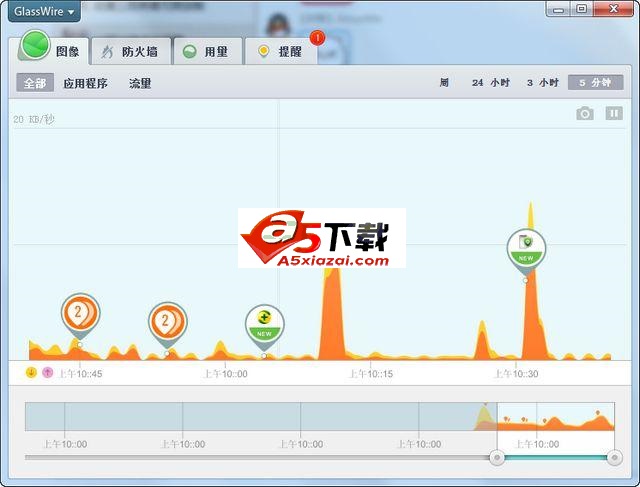
Task: Click the usage tab green circle icon
Action: pos(189,51)
